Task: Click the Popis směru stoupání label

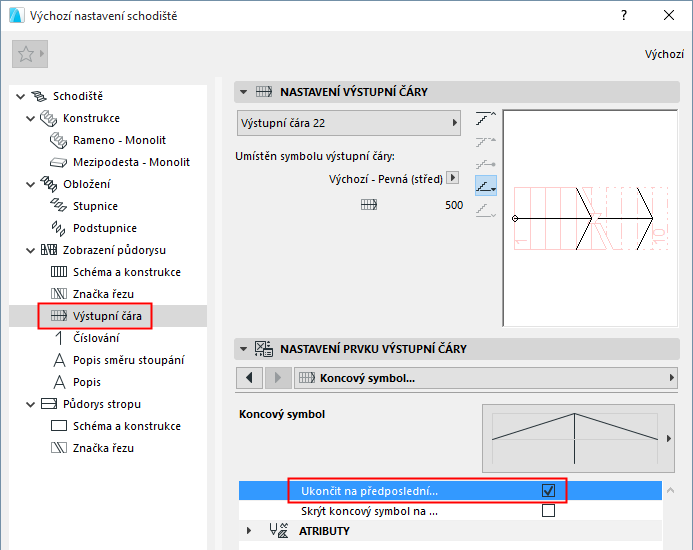Action: 129,360
